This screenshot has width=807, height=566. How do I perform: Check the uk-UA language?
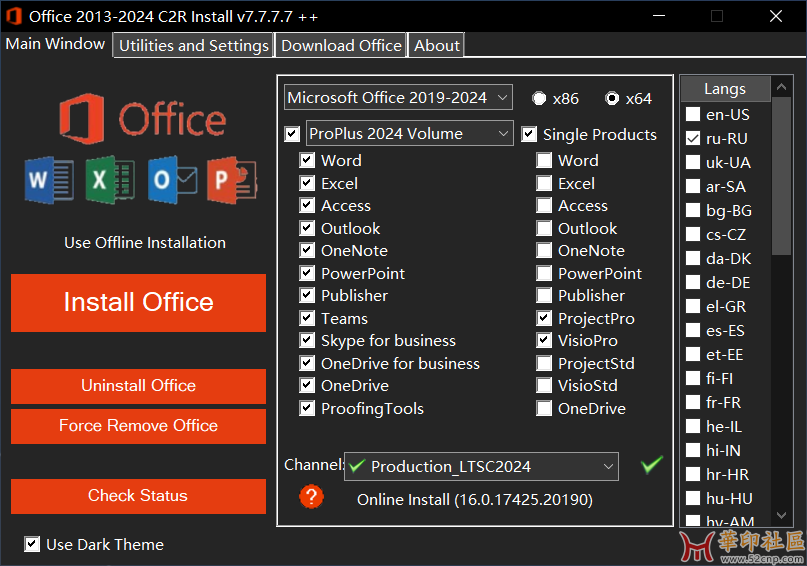[x=693, y=162]
